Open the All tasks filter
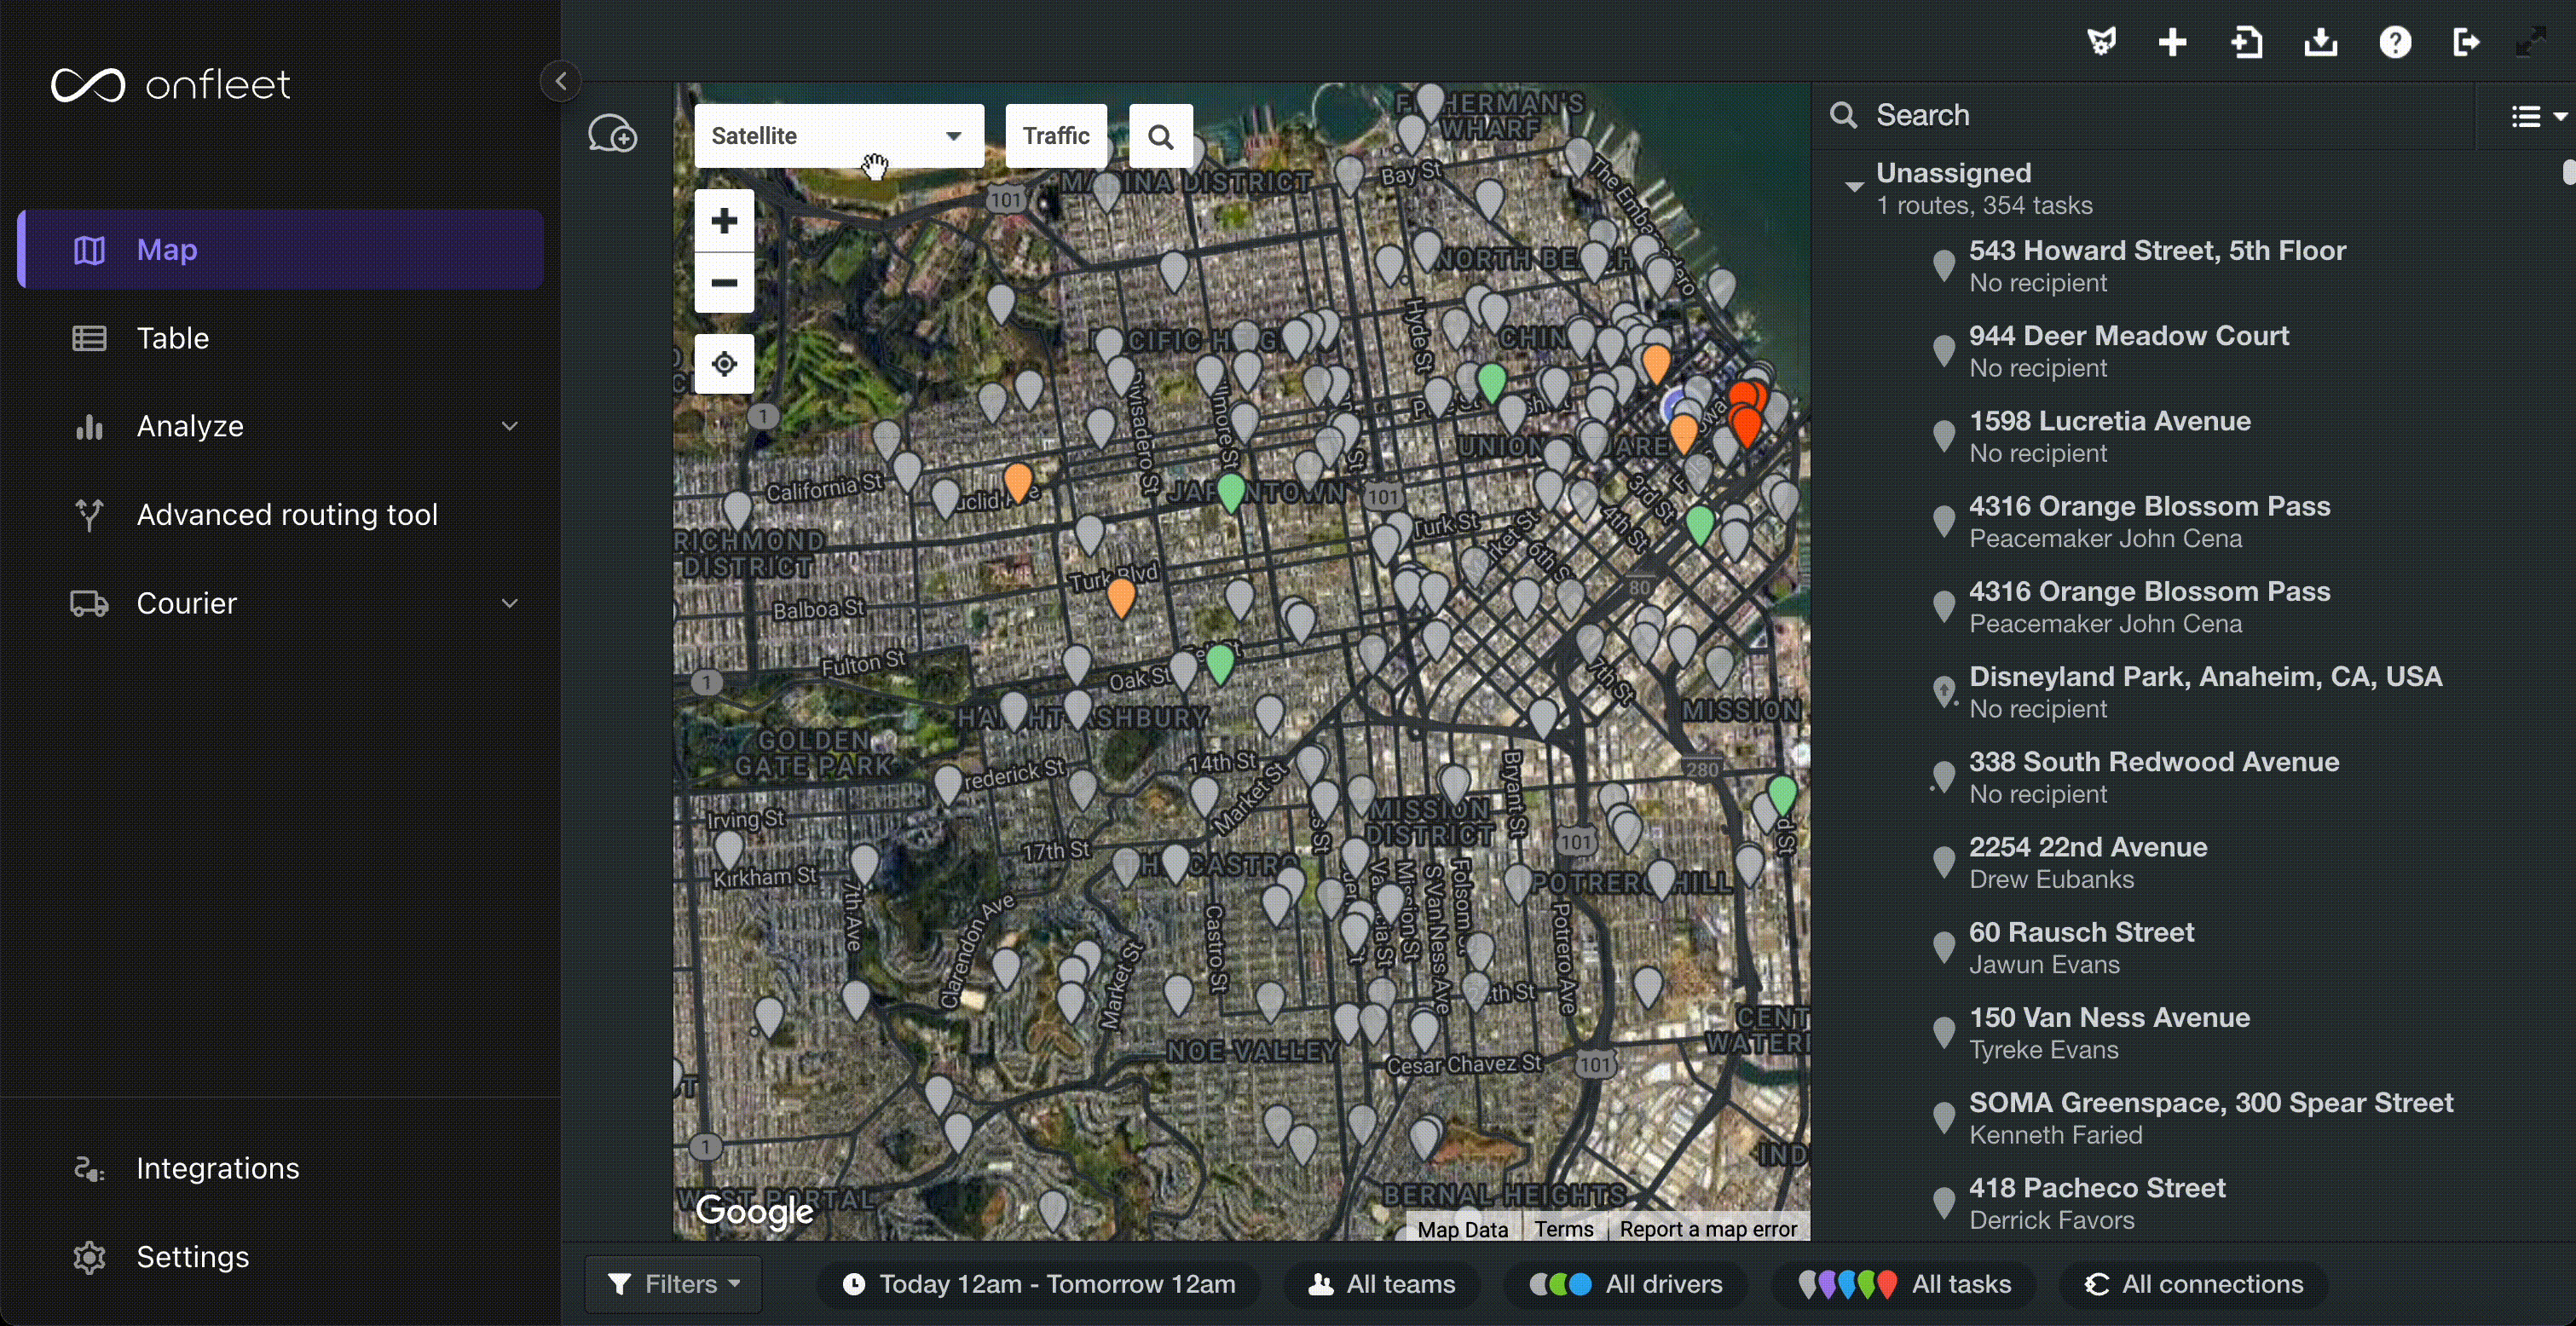 click(1904, 1284)
